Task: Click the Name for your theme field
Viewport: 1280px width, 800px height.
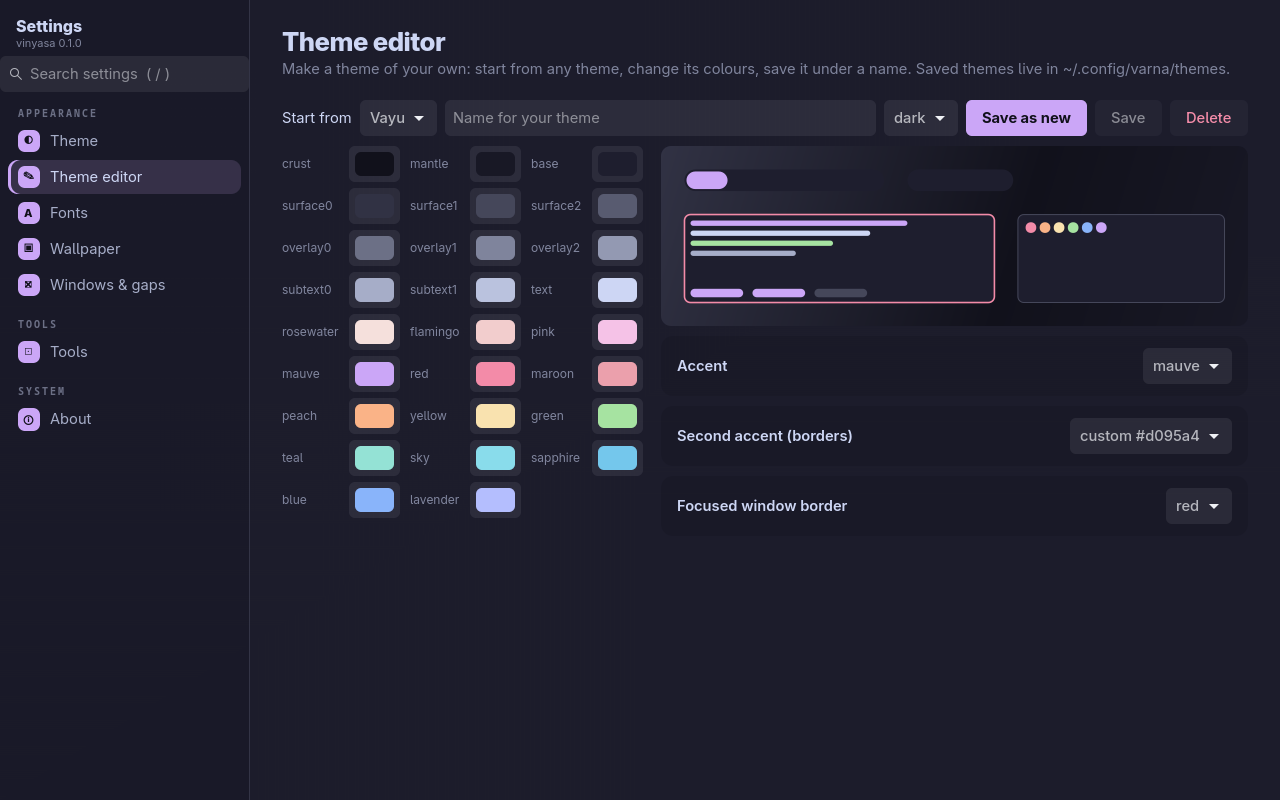Action: point(660,118)
